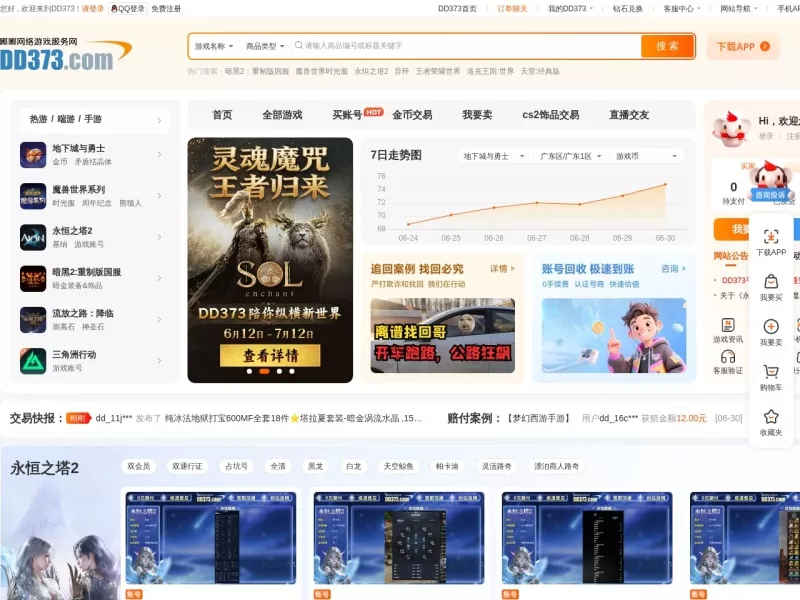Open the 永恒之塔2 AION icon
Viewport: 800px width, 600px height.
pyautogui.click(x=33, y=237)
